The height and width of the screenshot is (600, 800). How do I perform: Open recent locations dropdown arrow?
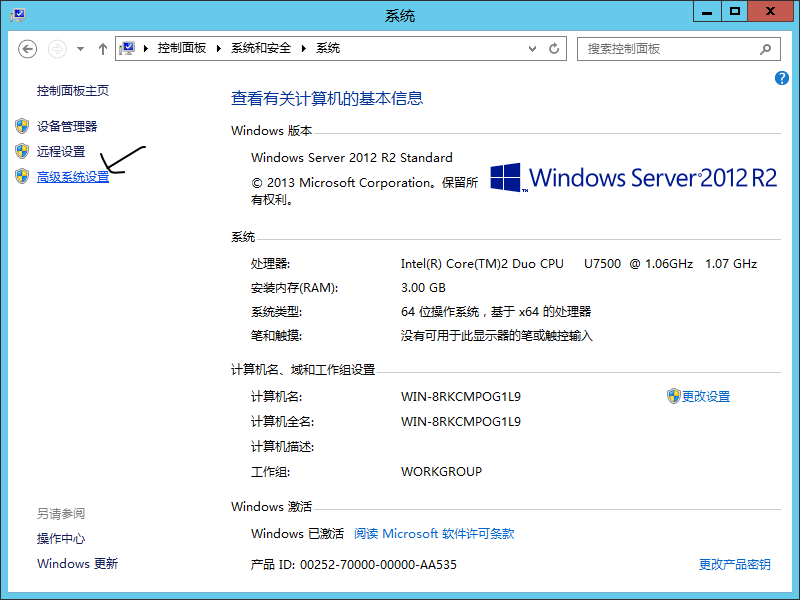pos(80,49)
